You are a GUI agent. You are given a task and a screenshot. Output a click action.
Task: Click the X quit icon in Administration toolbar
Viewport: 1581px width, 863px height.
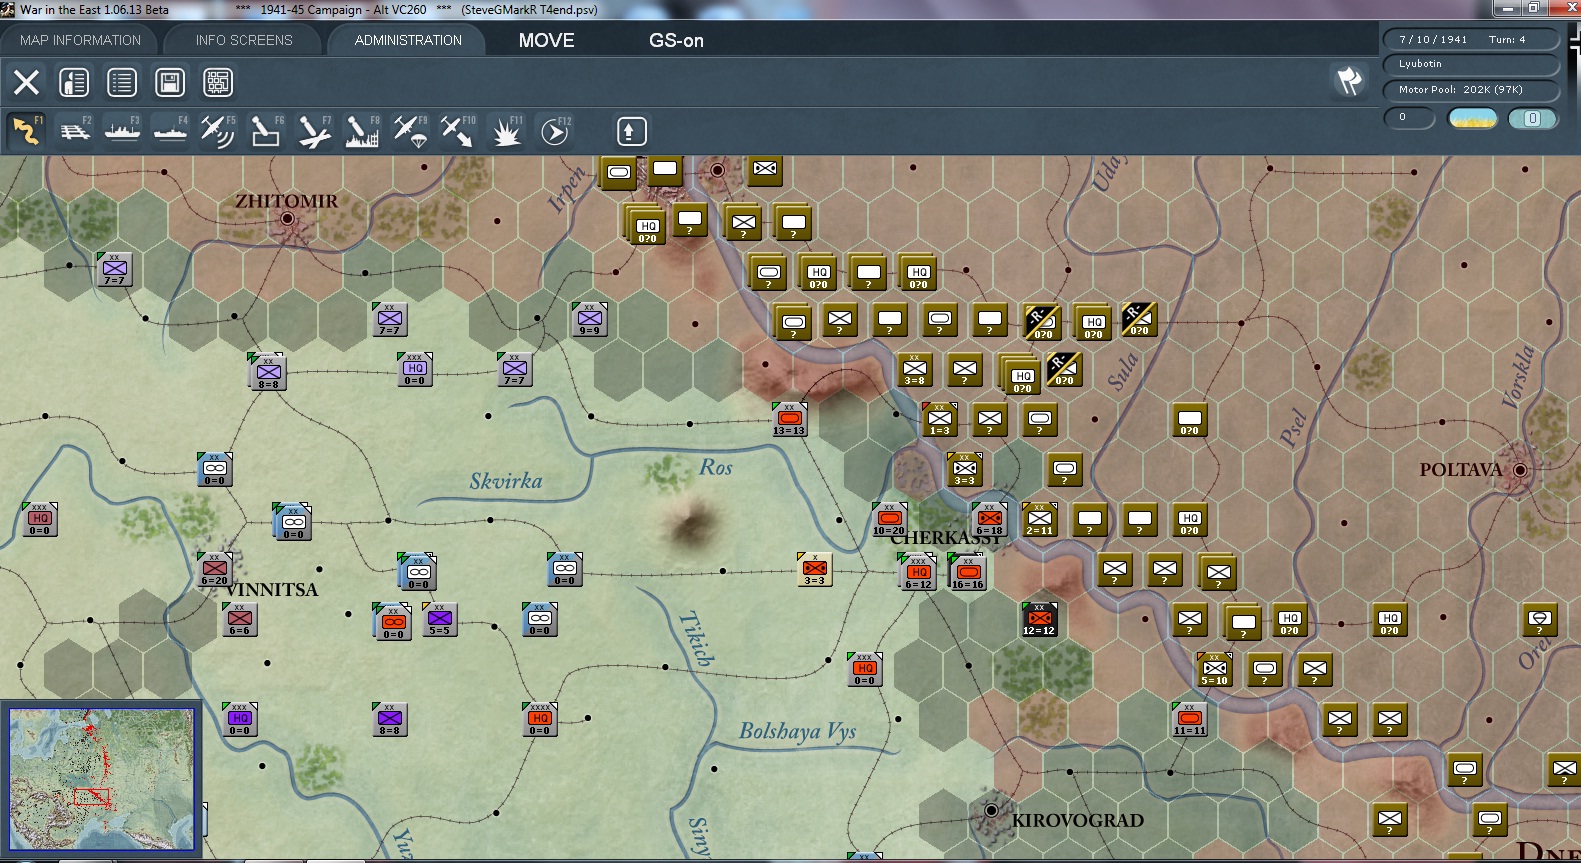26,82
